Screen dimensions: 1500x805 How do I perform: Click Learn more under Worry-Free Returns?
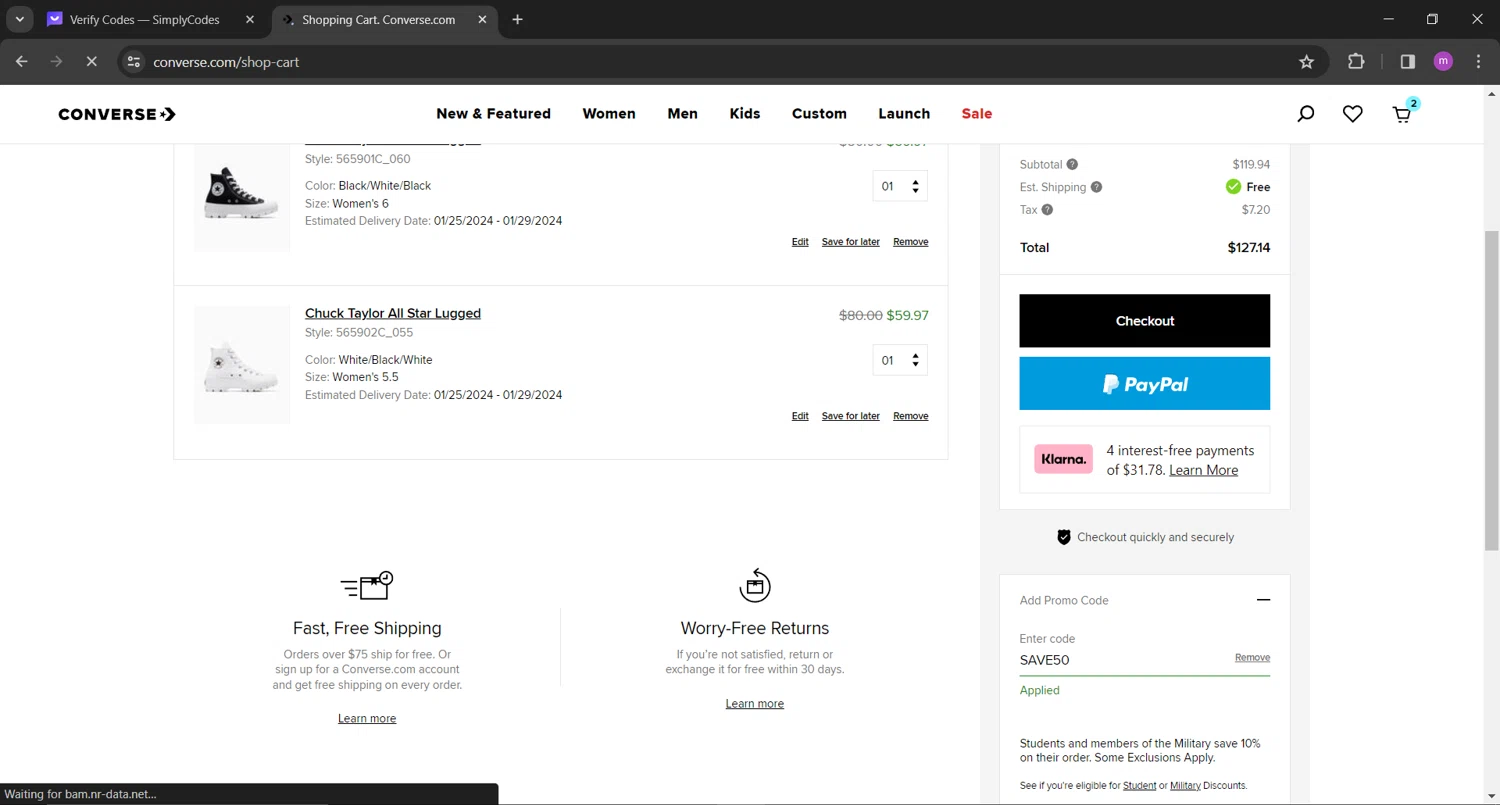[755, 704]
